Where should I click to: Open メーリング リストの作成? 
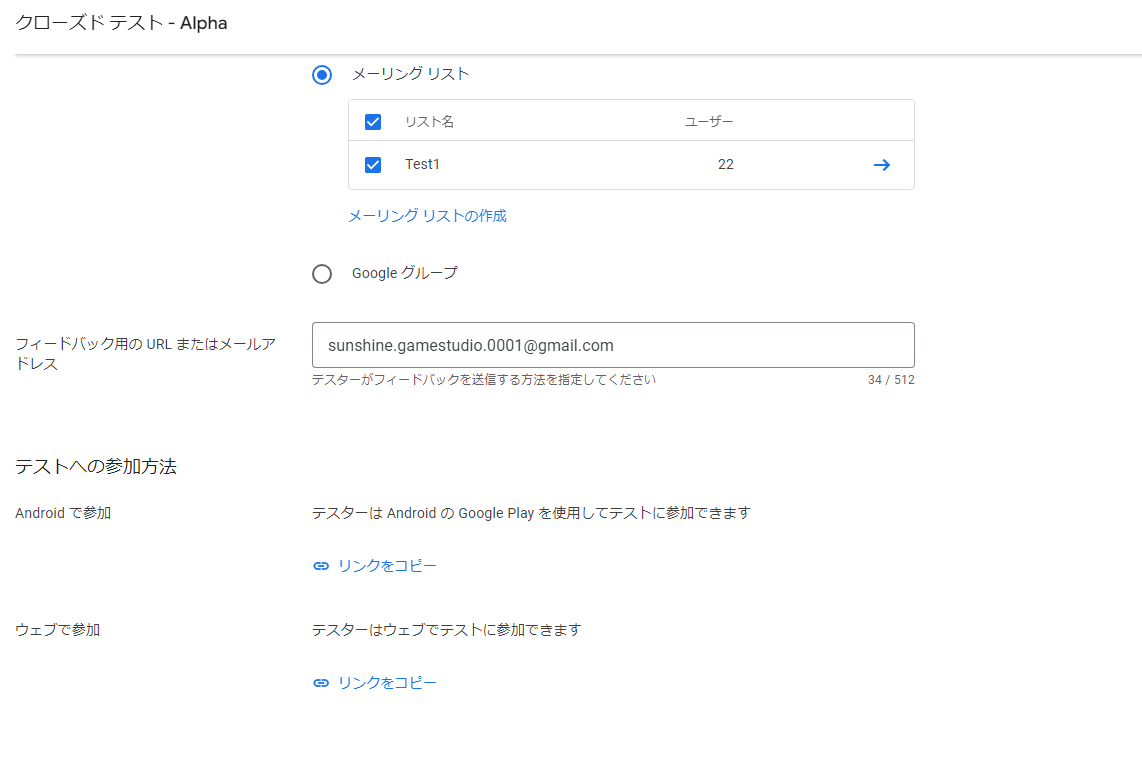pos(425,215)
